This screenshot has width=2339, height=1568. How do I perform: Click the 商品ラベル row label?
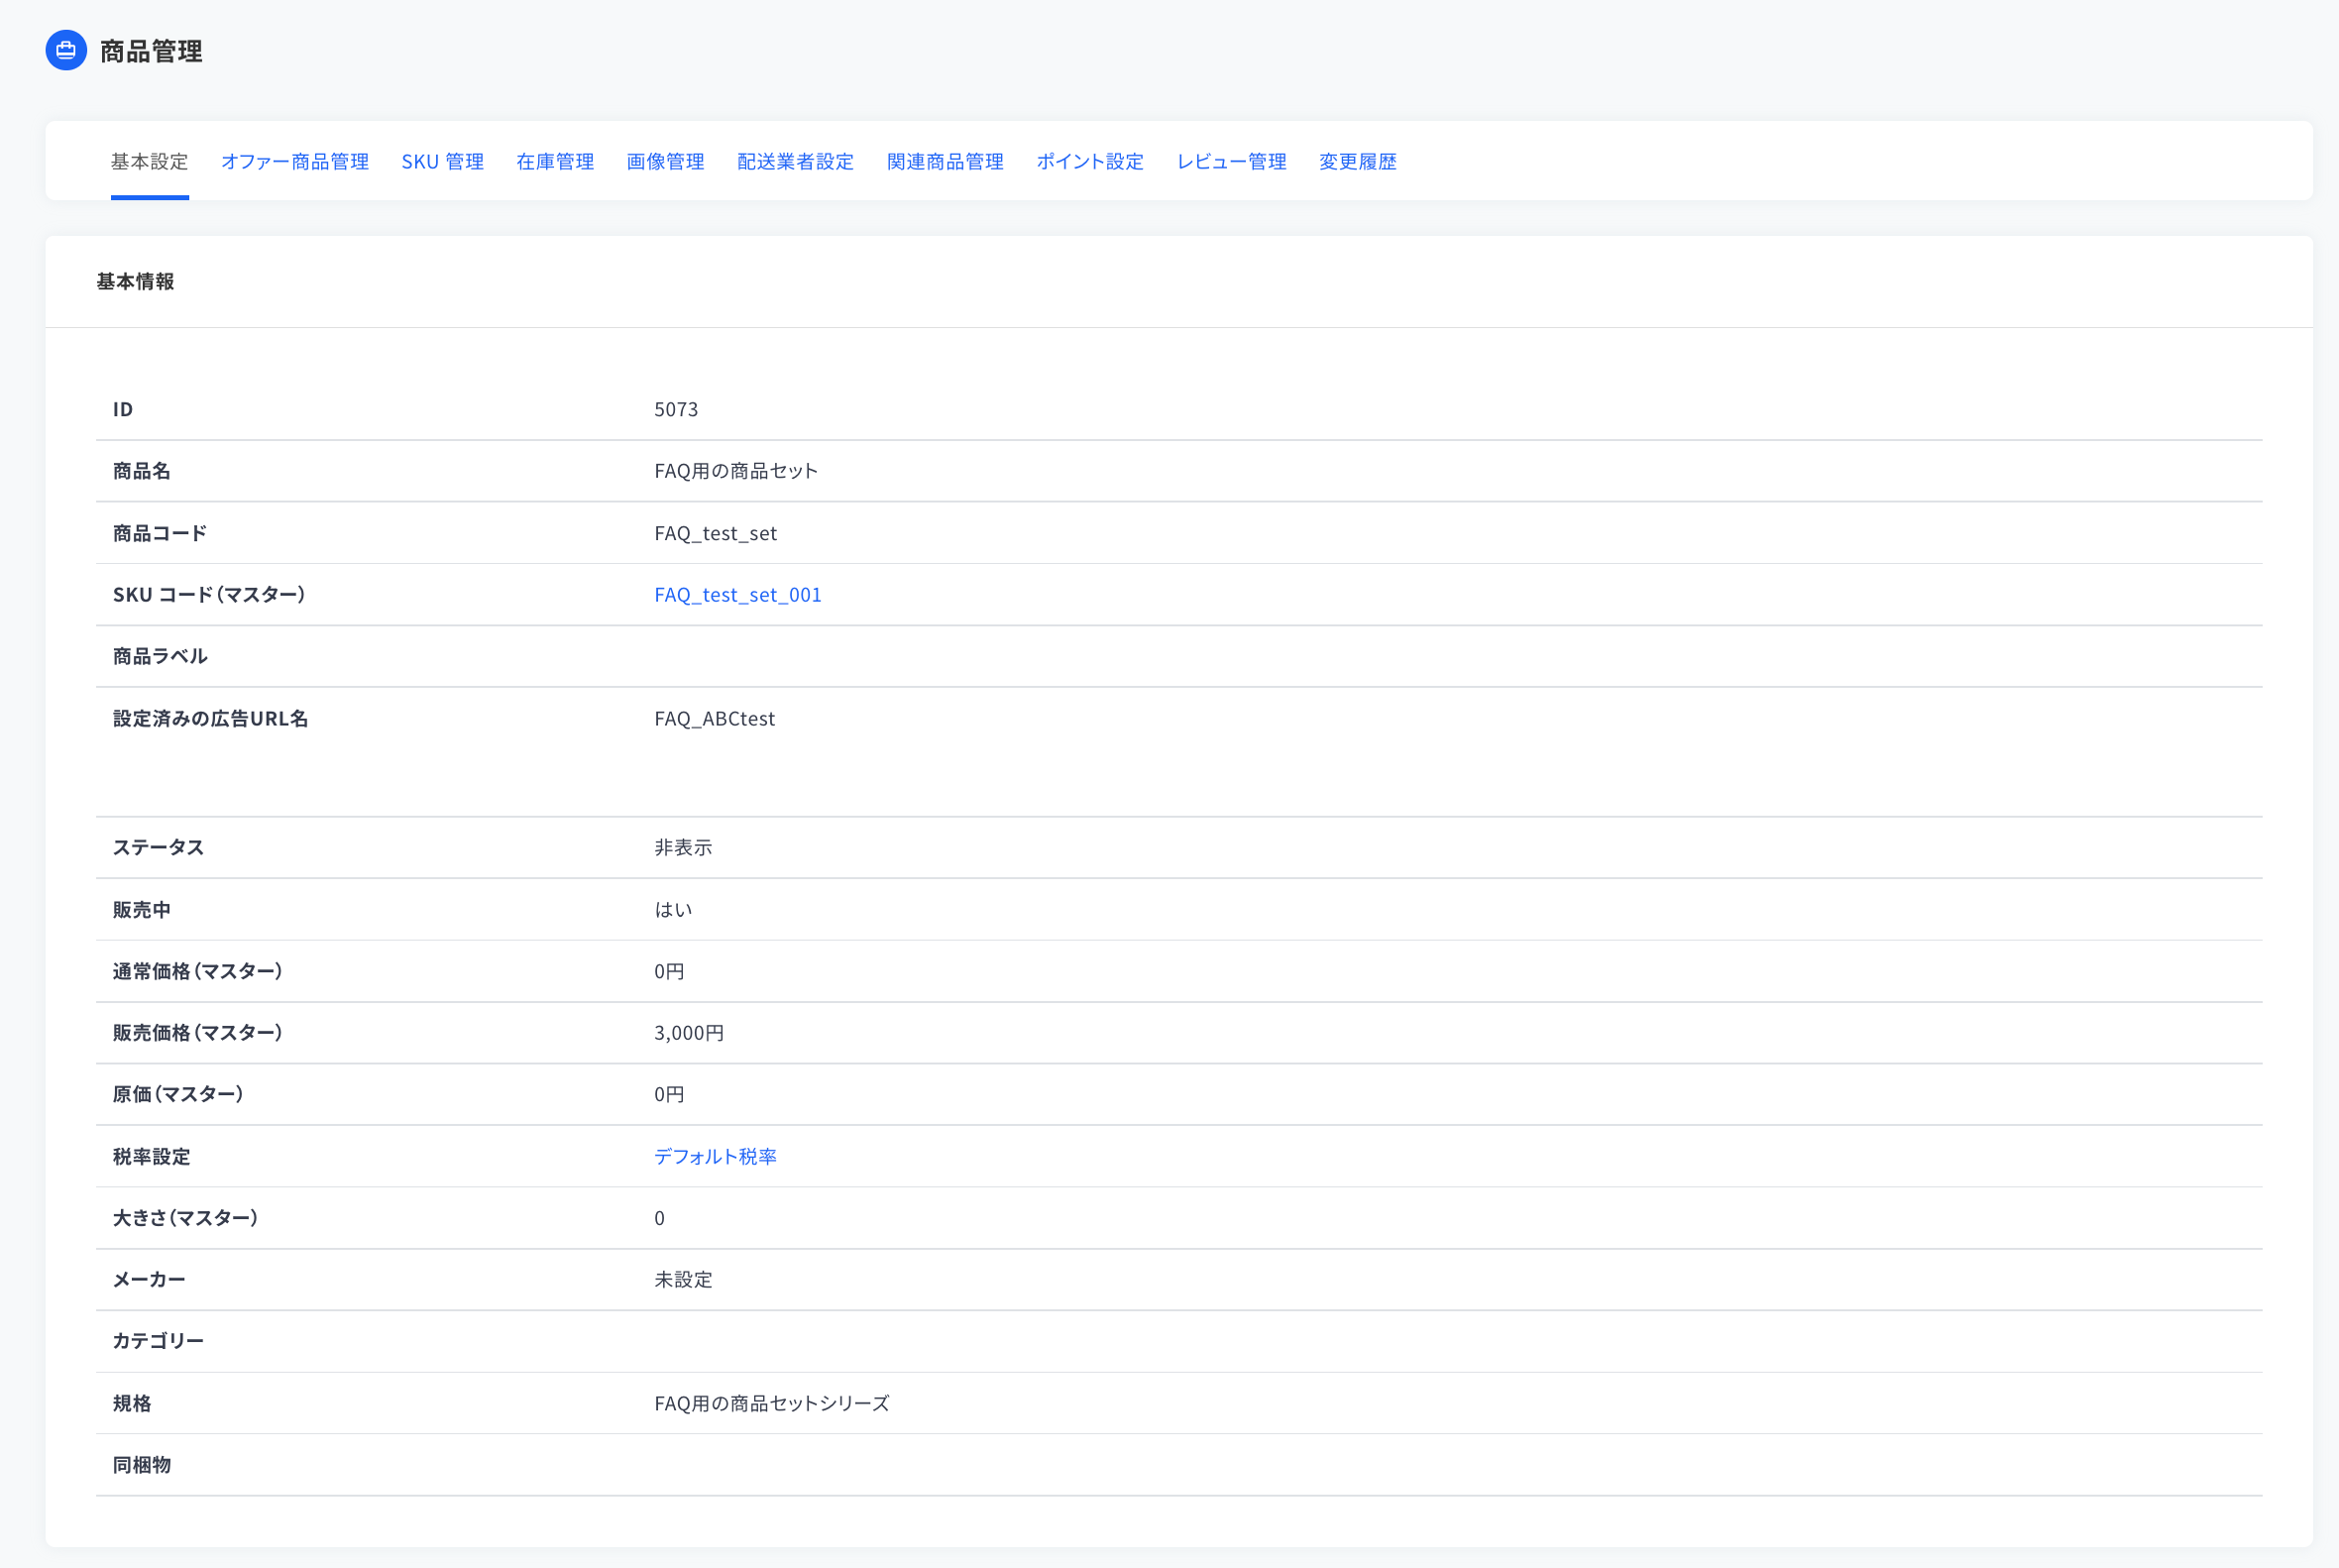tap(160, 656)
